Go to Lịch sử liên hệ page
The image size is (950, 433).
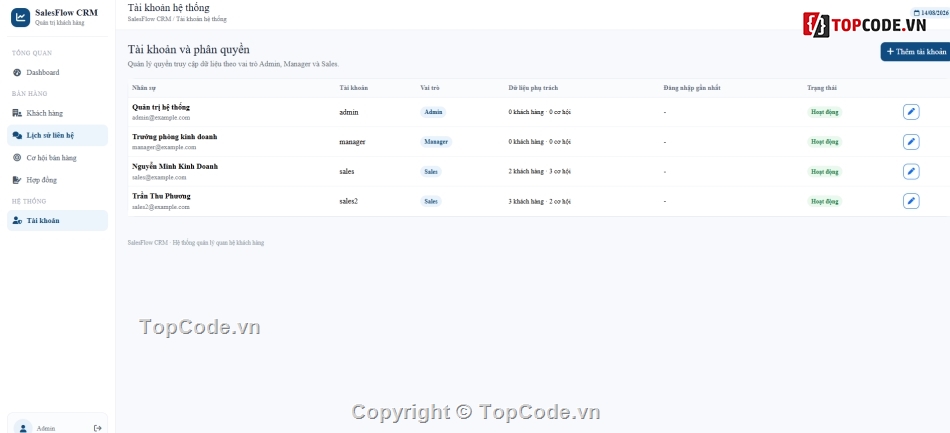coord(58,136)
